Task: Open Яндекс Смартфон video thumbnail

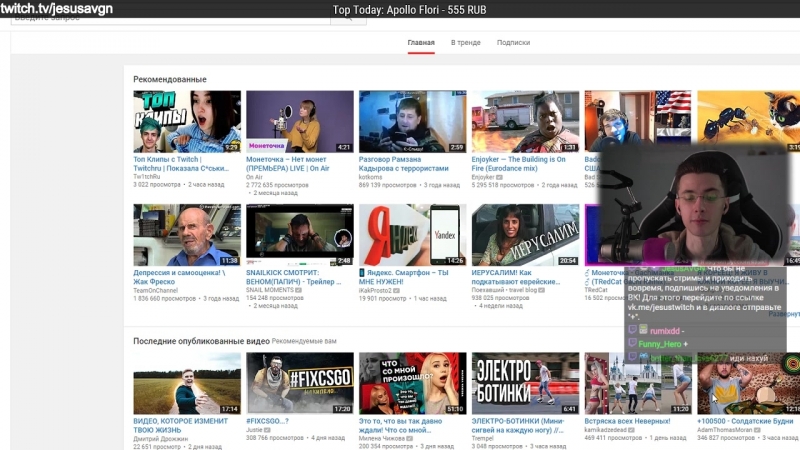Action: [412, 235]
